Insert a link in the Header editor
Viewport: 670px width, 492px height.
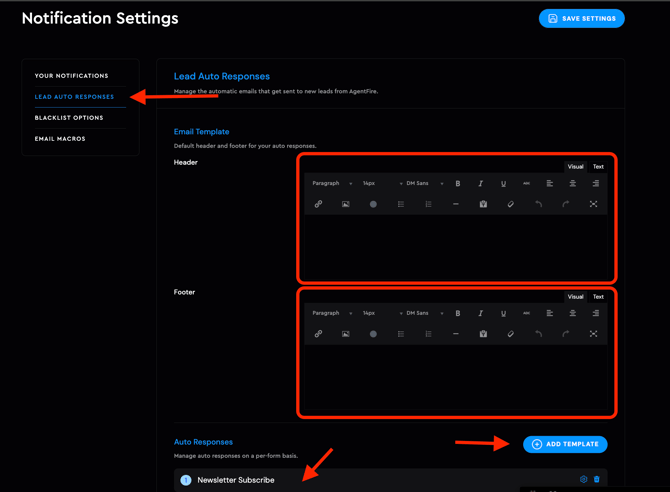point(318,204)
